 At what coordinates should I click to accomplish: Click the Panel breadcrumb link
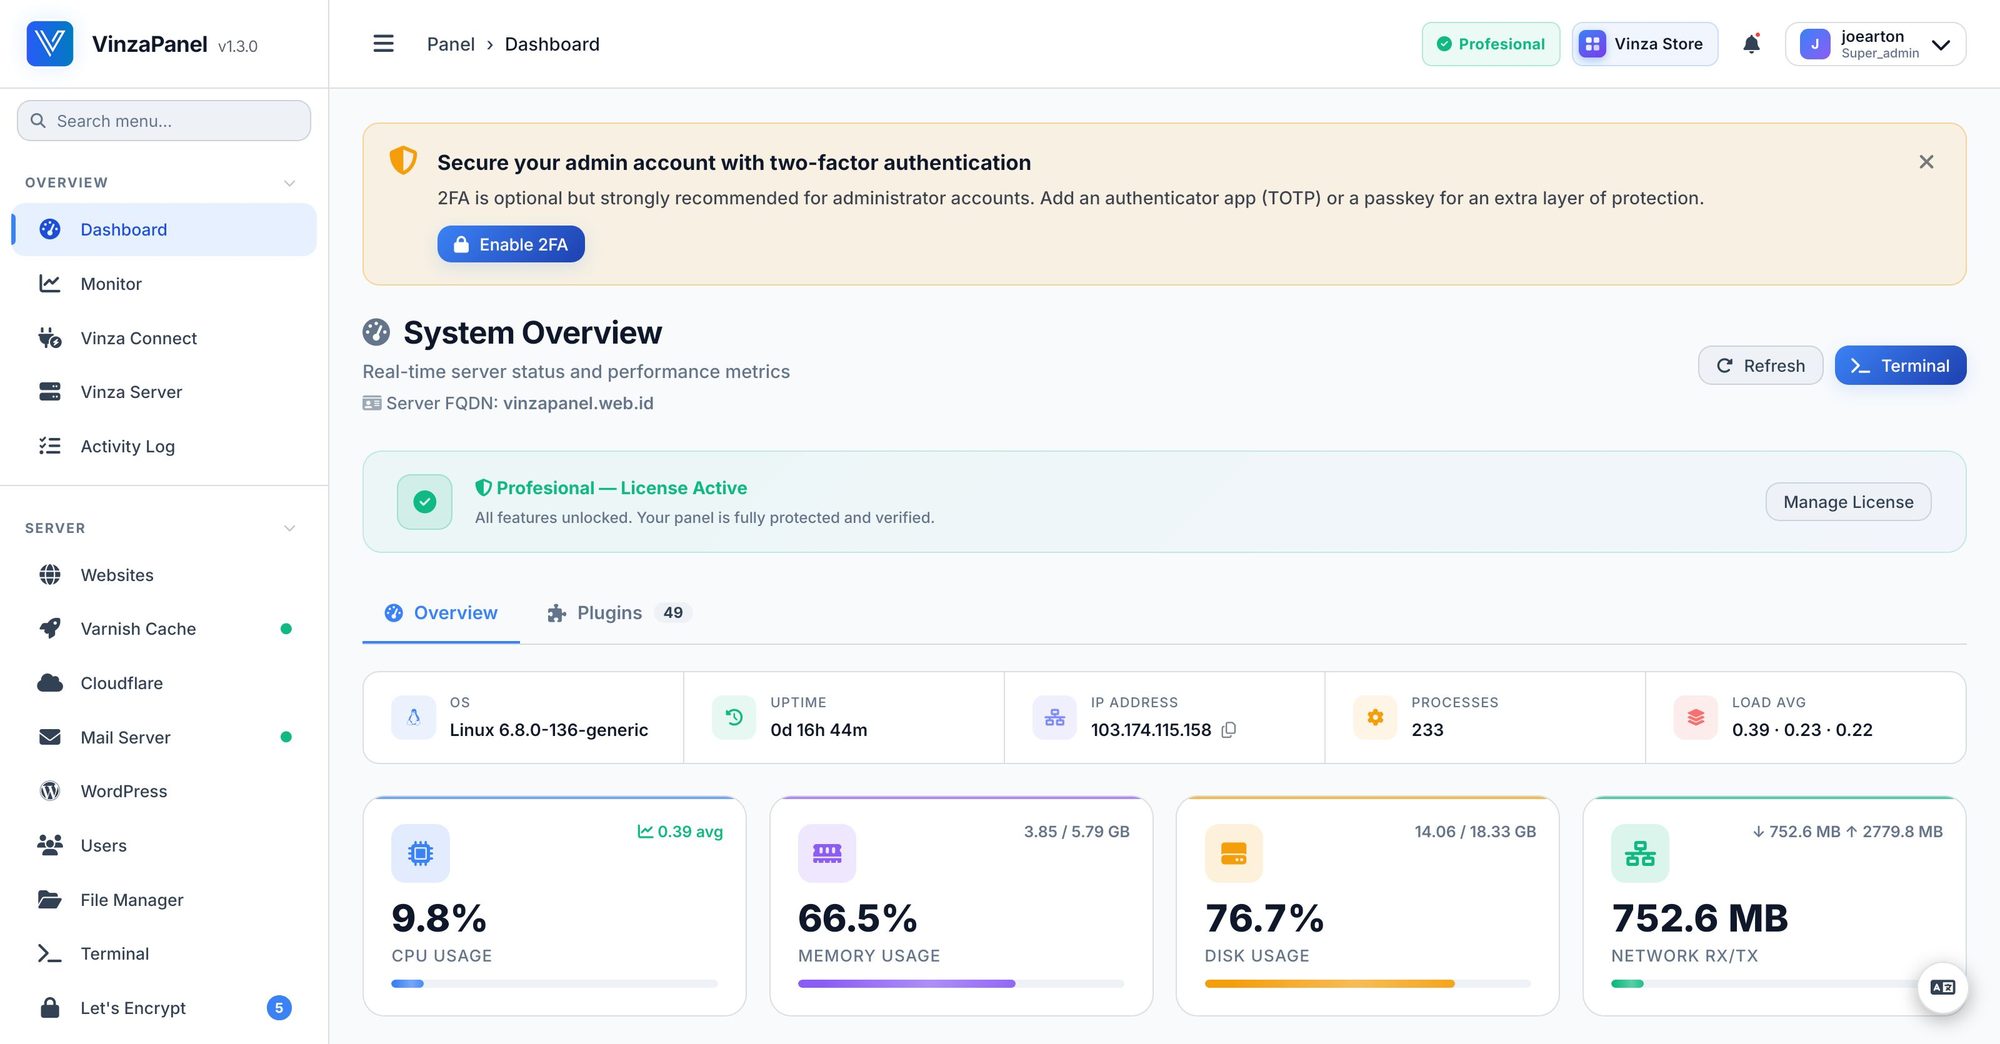[451, 44]
